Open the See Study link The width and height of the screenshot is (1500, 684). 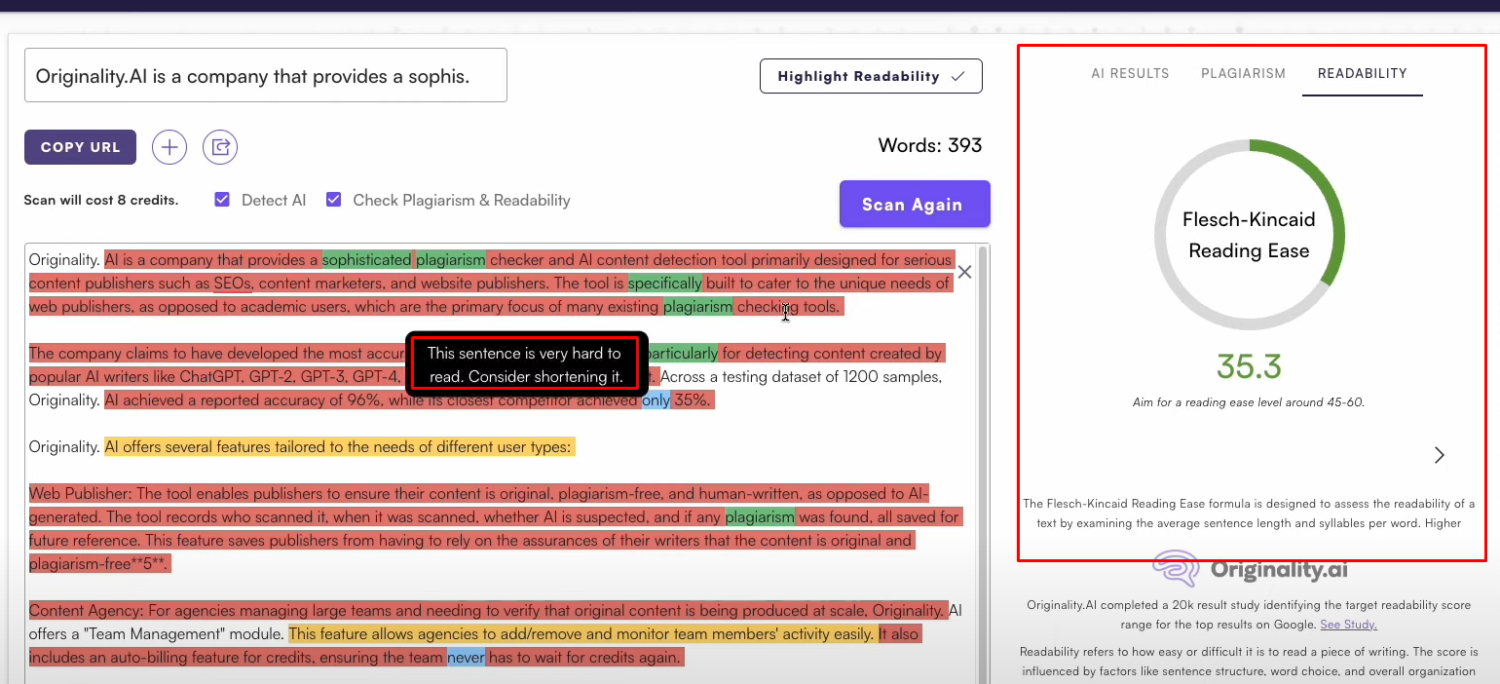(1348, 625)
